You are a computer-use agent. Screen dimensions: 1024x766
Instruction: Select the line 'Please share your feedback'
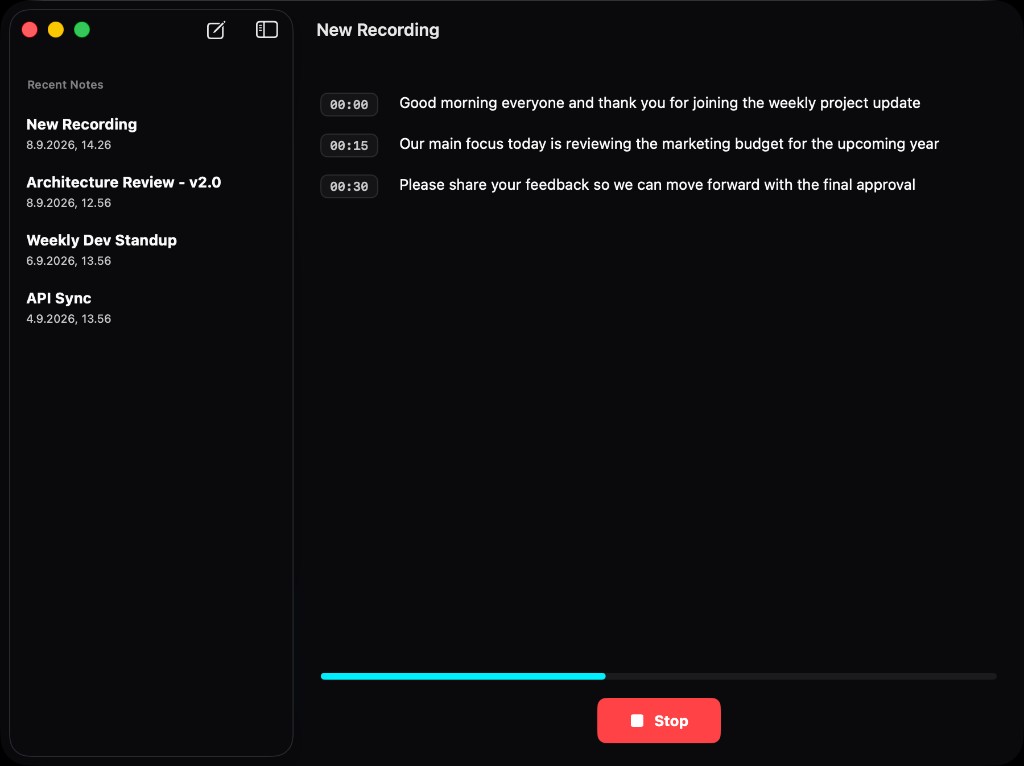[x=657, y=185]
